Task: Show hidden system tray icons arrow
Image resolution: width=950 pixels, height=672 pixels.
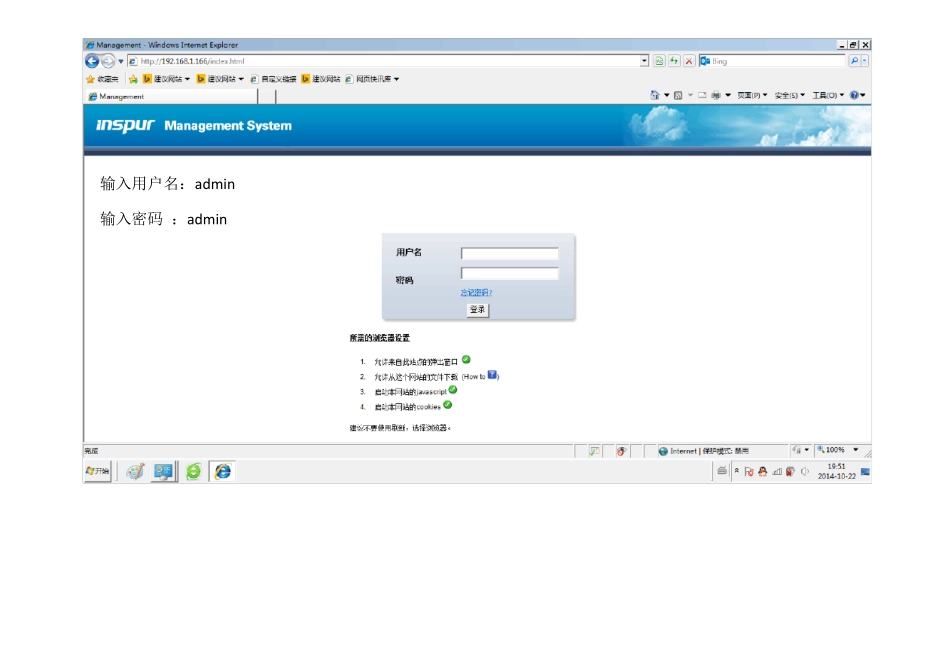Action: coord(737,470)
